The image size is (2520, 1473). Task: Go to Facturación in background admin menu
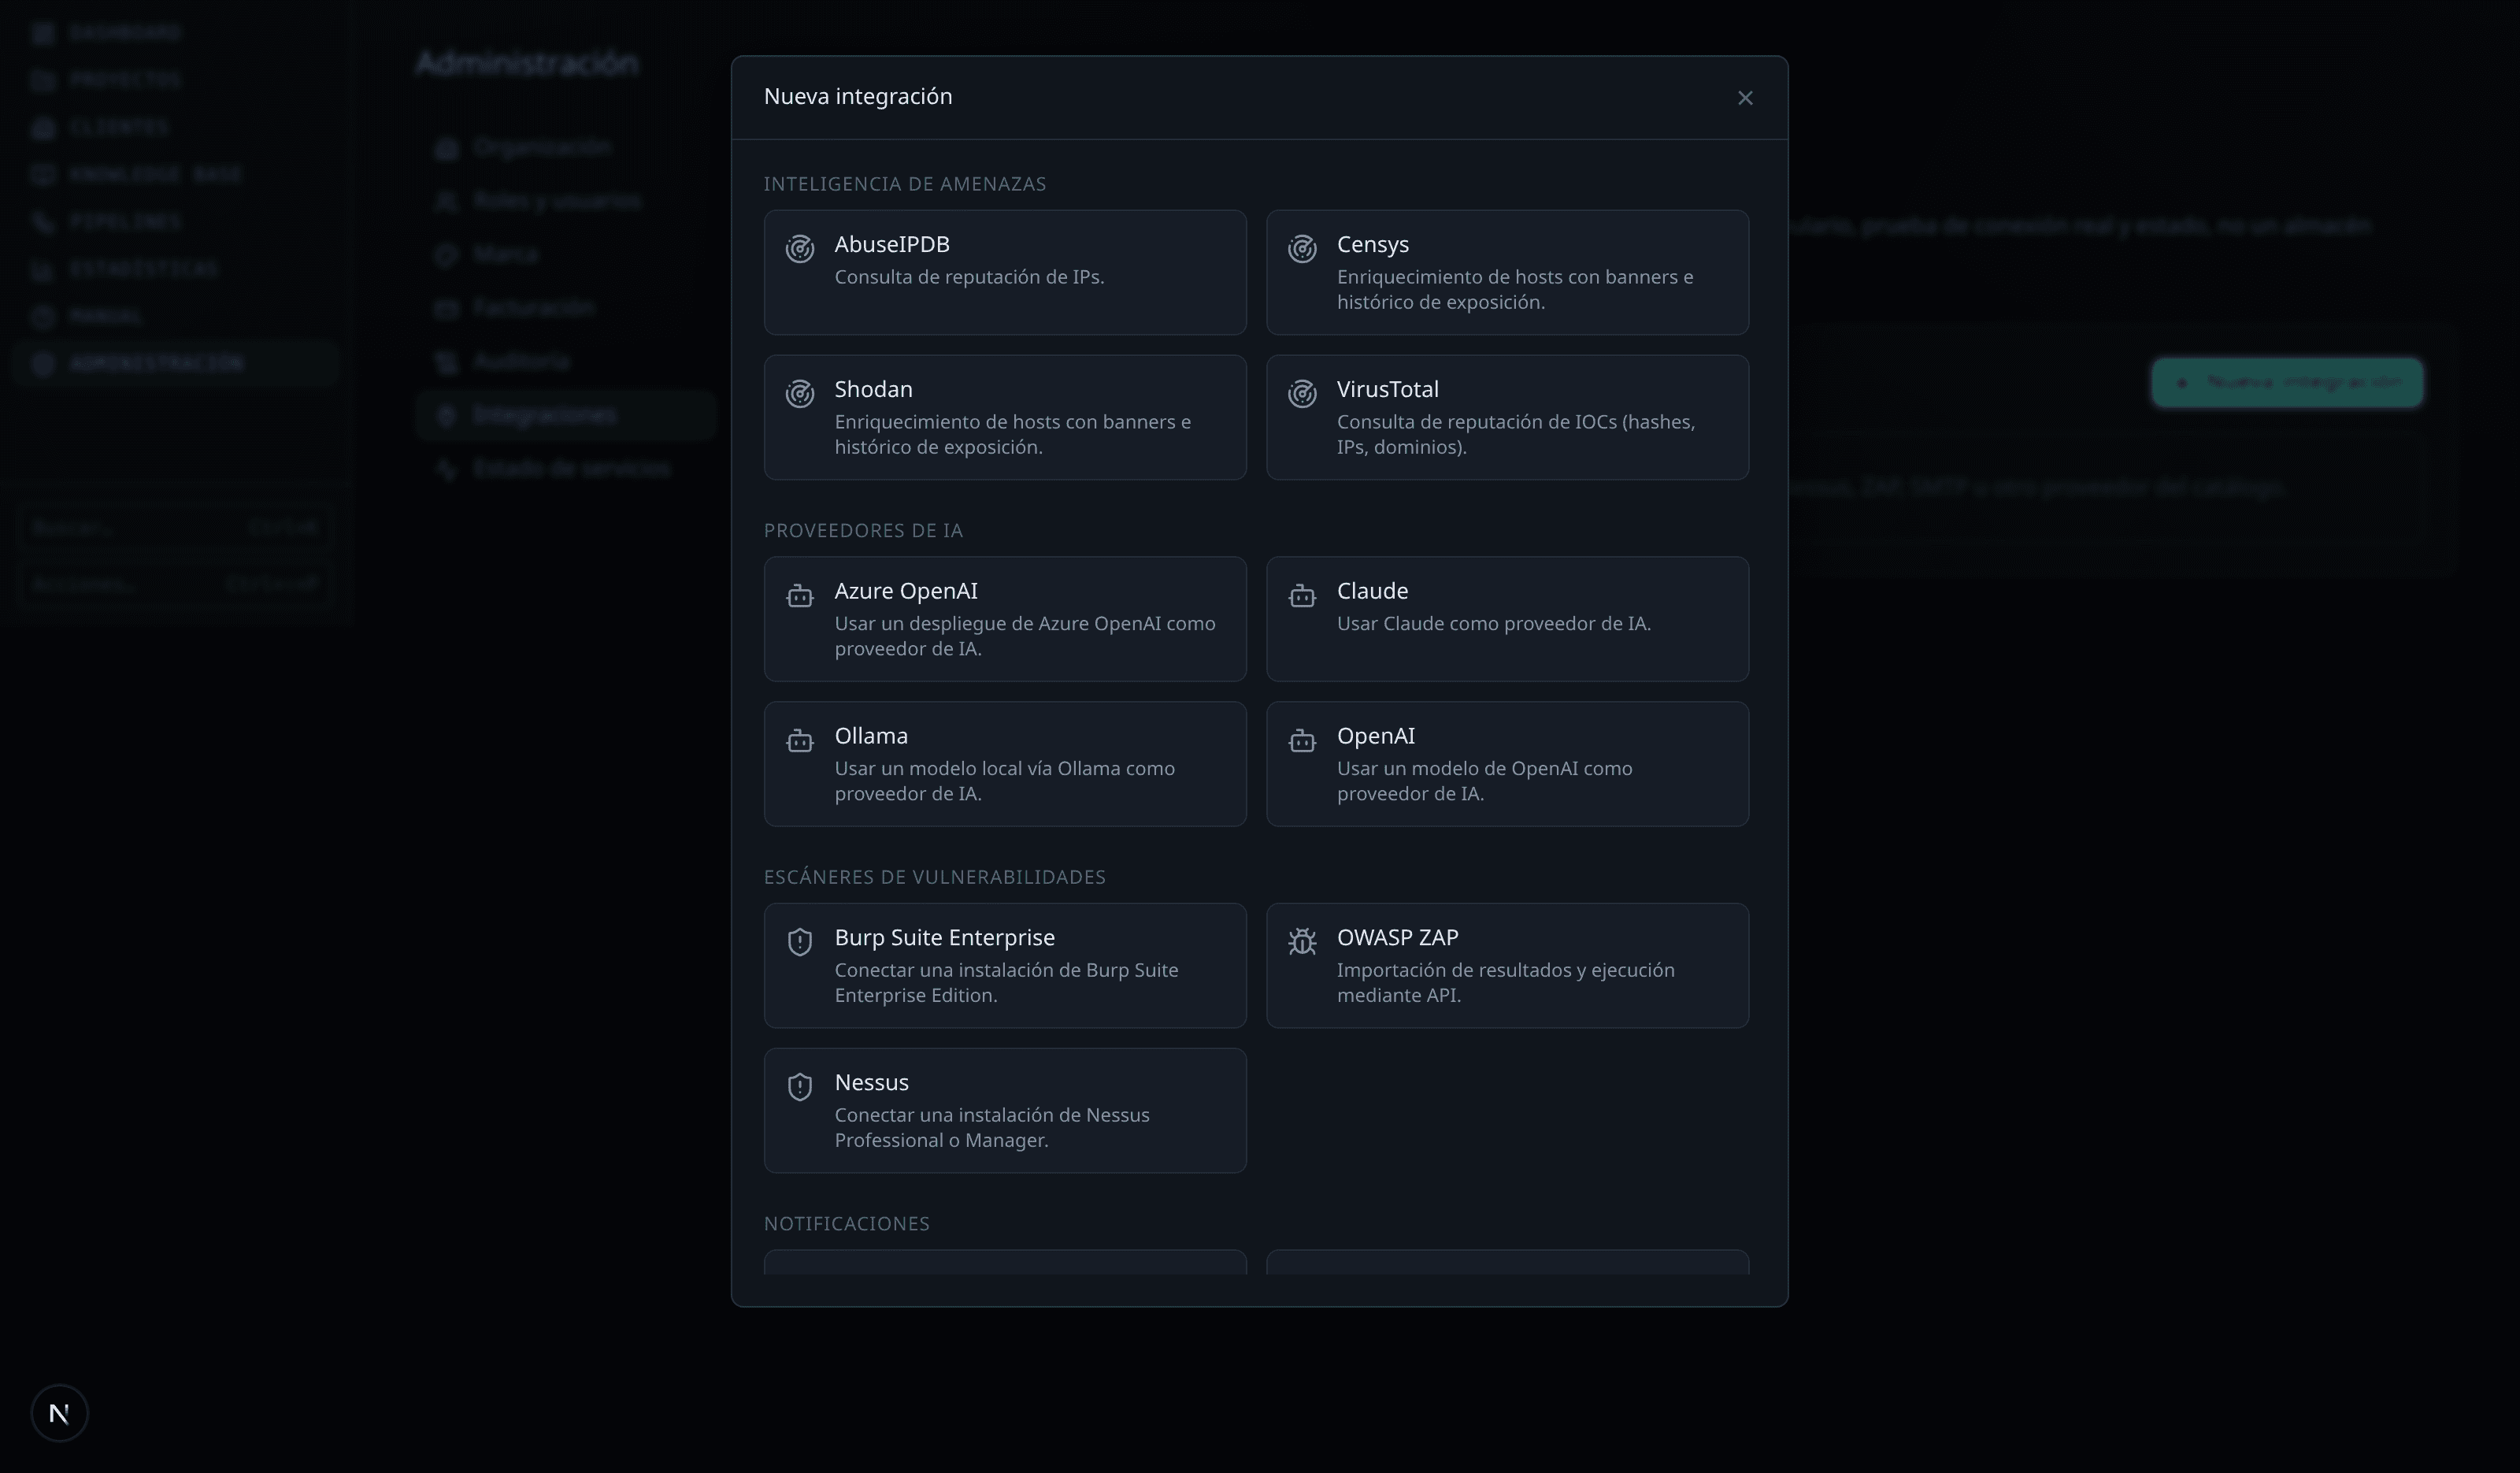pos(566,308)
